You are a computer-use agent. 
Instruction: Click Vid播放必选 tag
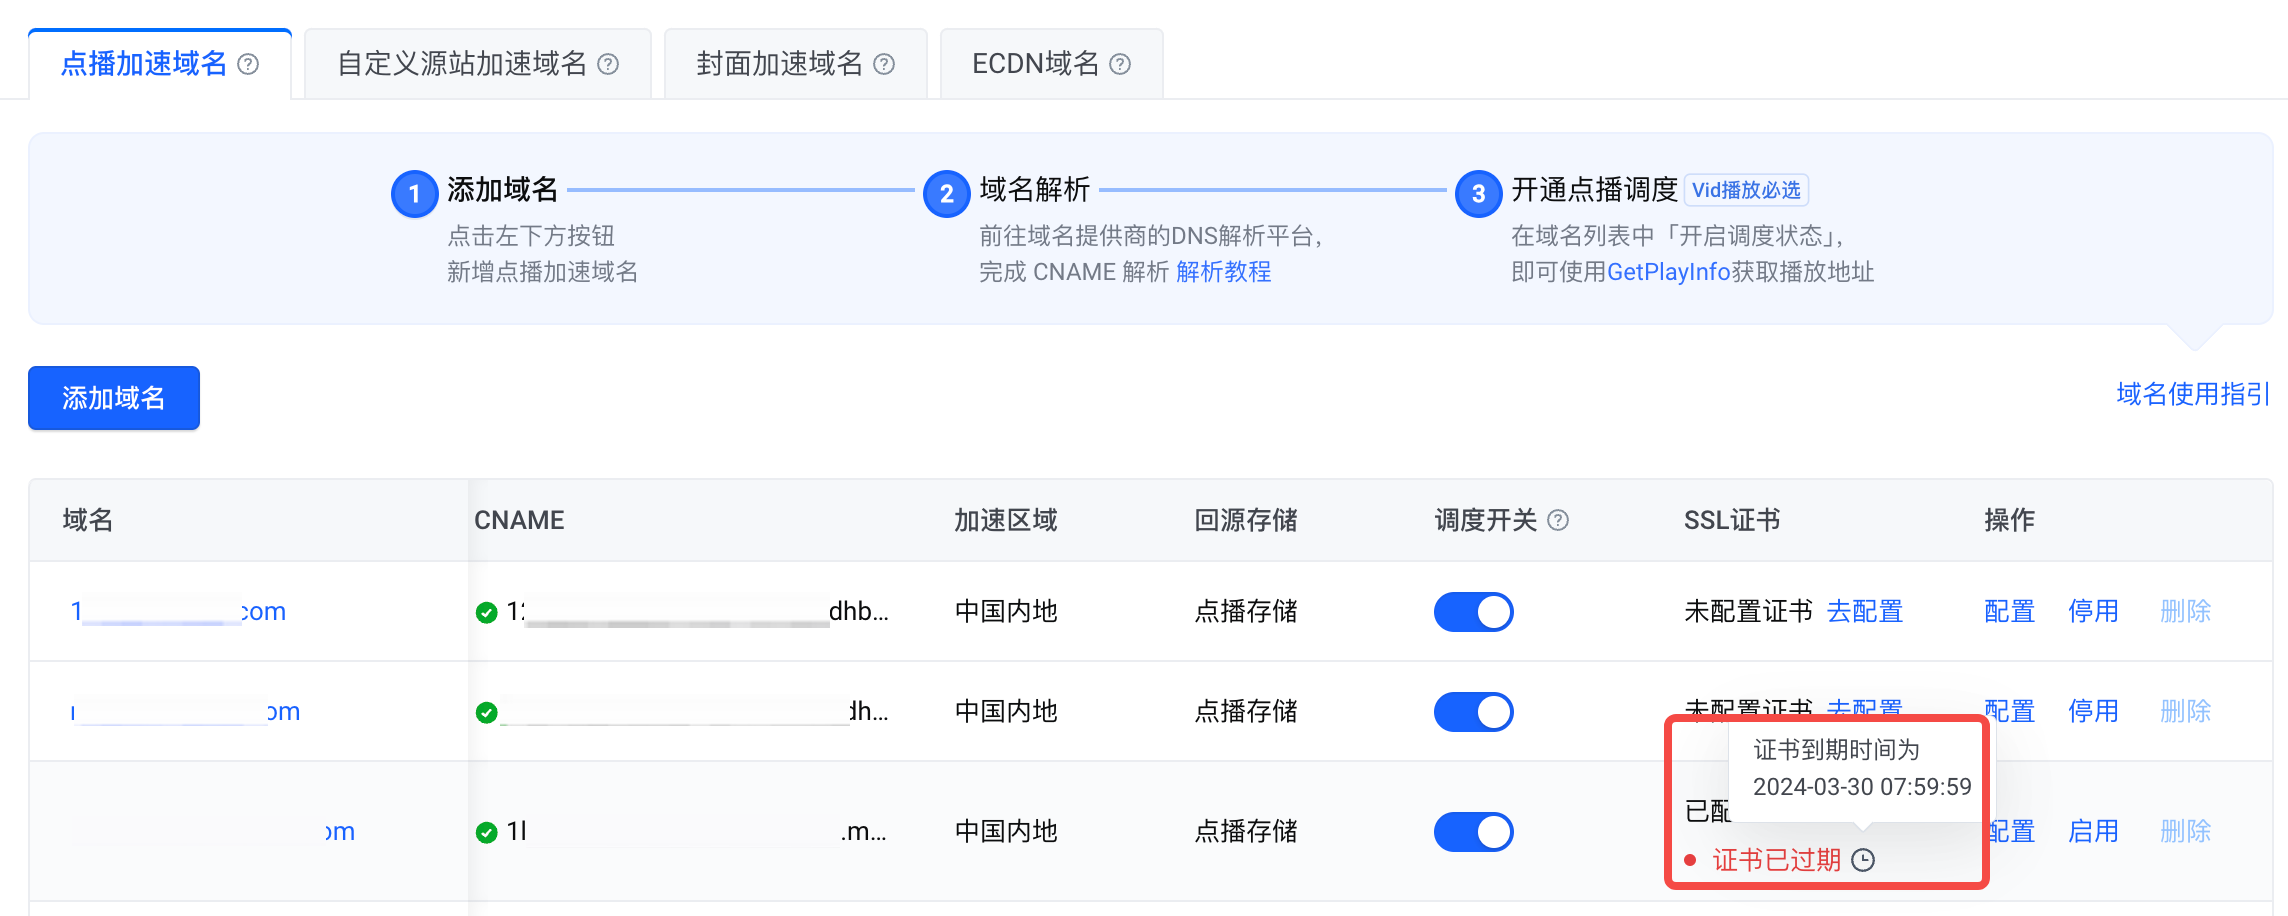click(1746, 190)
